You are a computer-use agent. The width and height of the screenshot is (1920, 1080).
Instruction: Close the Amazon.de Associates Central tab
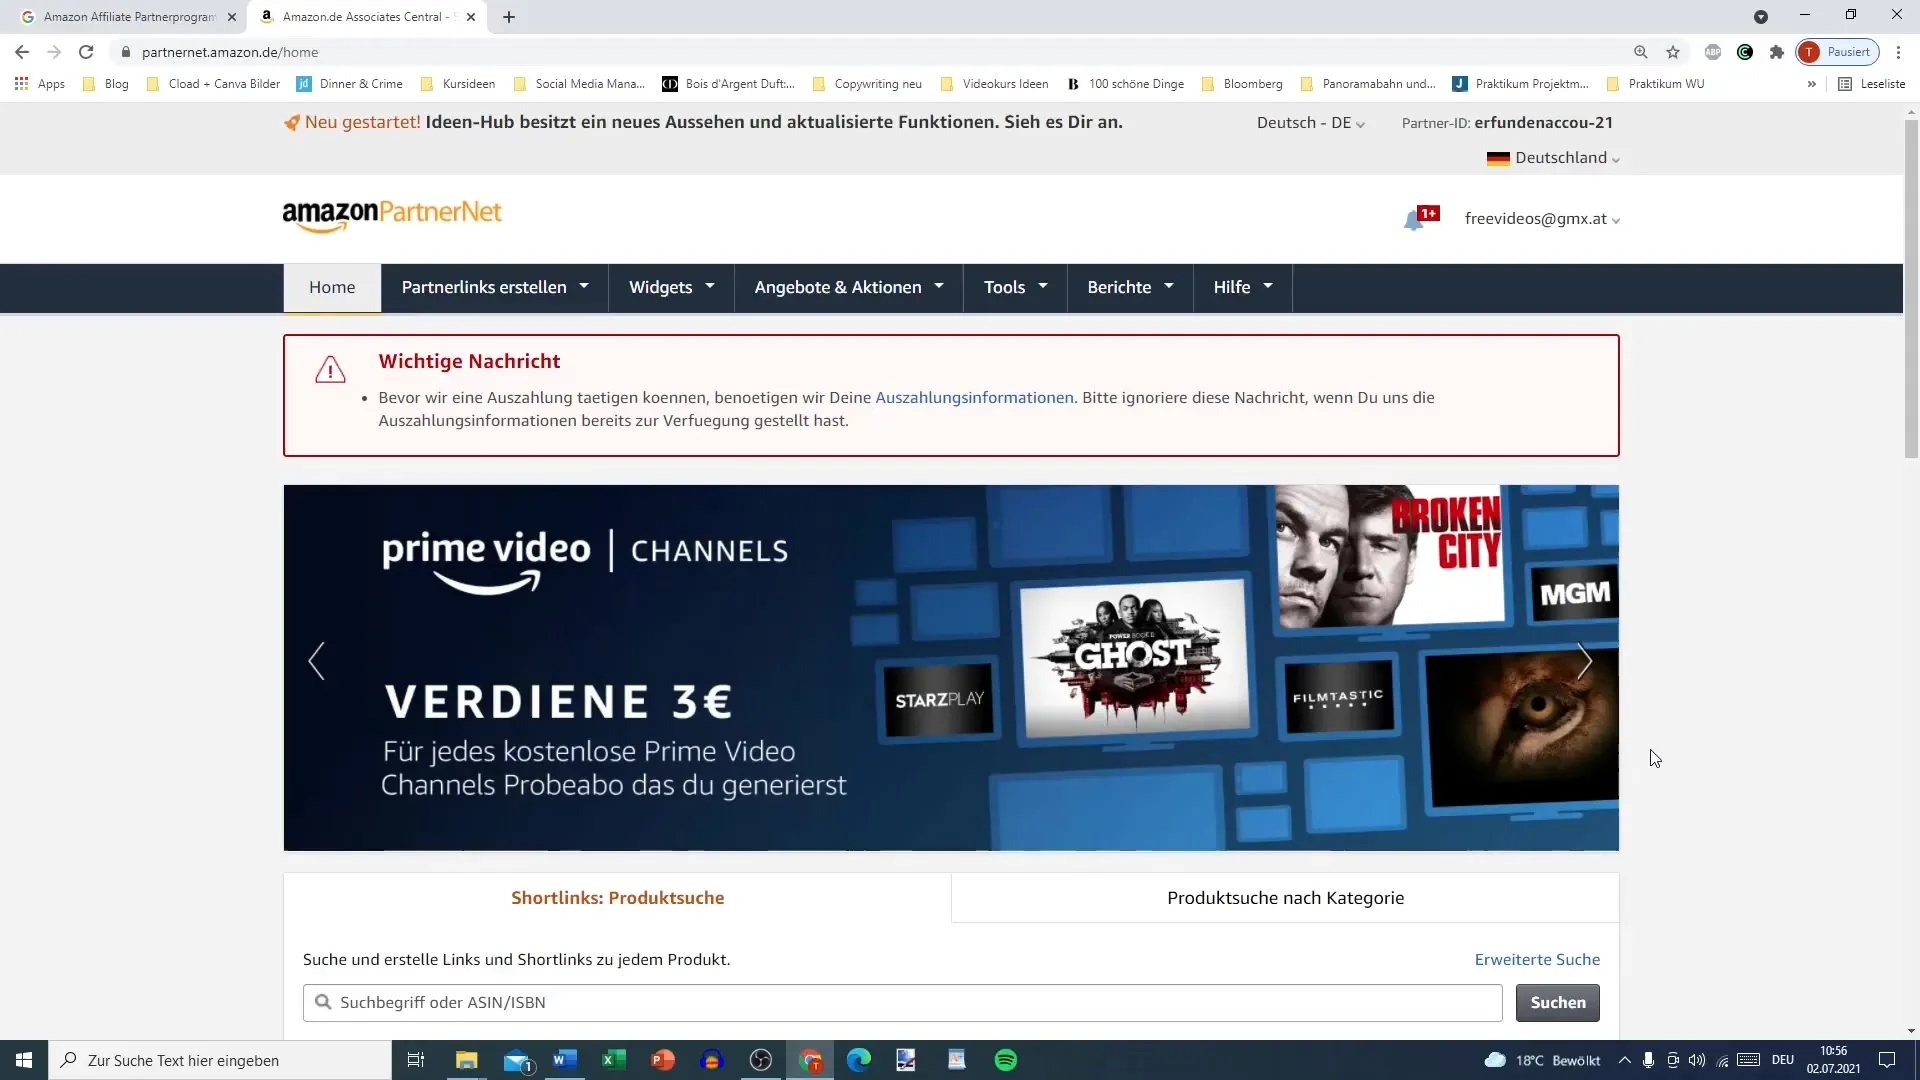coord(471,17)
